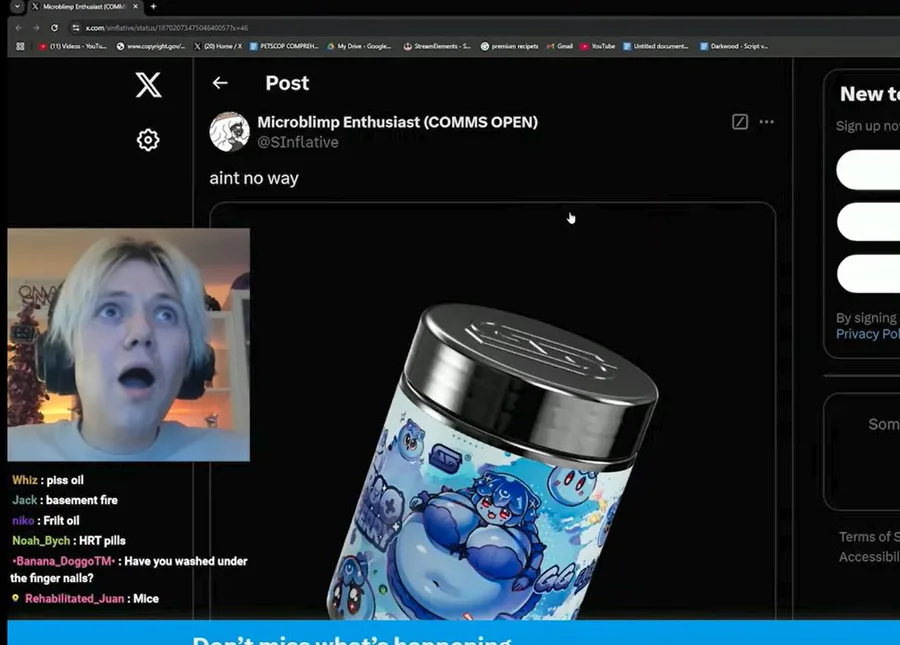Open the (20) Home / X bookmark
Screen dimensions: 900x645
[218, 46]
